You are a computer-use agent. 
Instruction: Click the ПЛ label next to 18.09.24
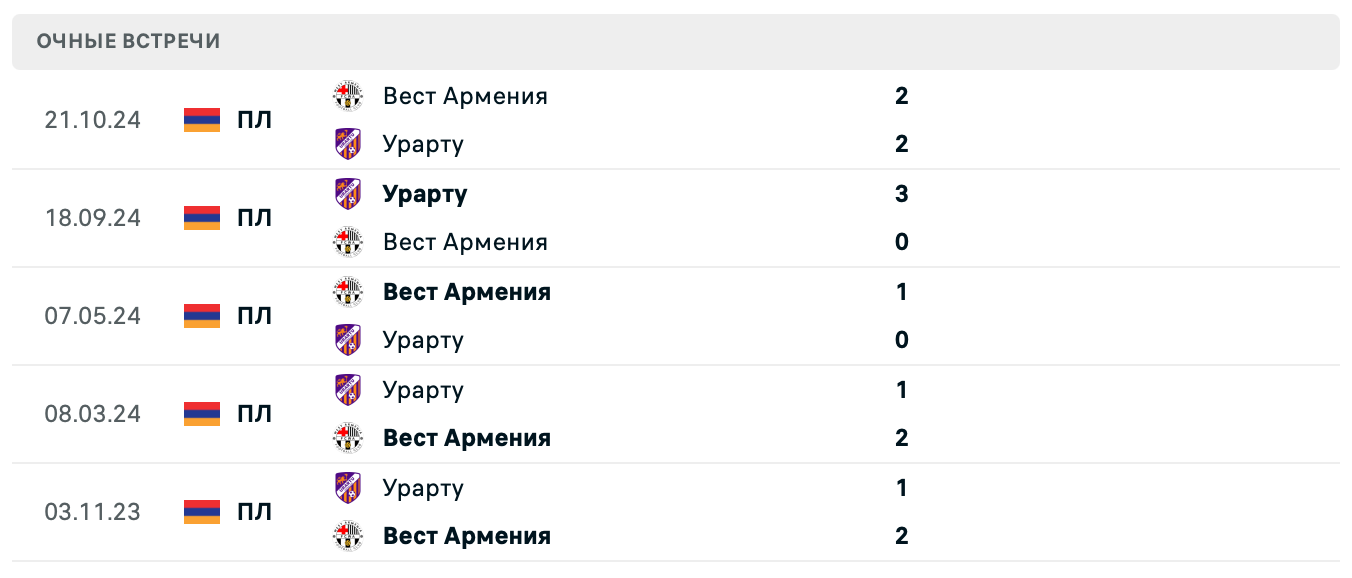click(x=256, y=217)
